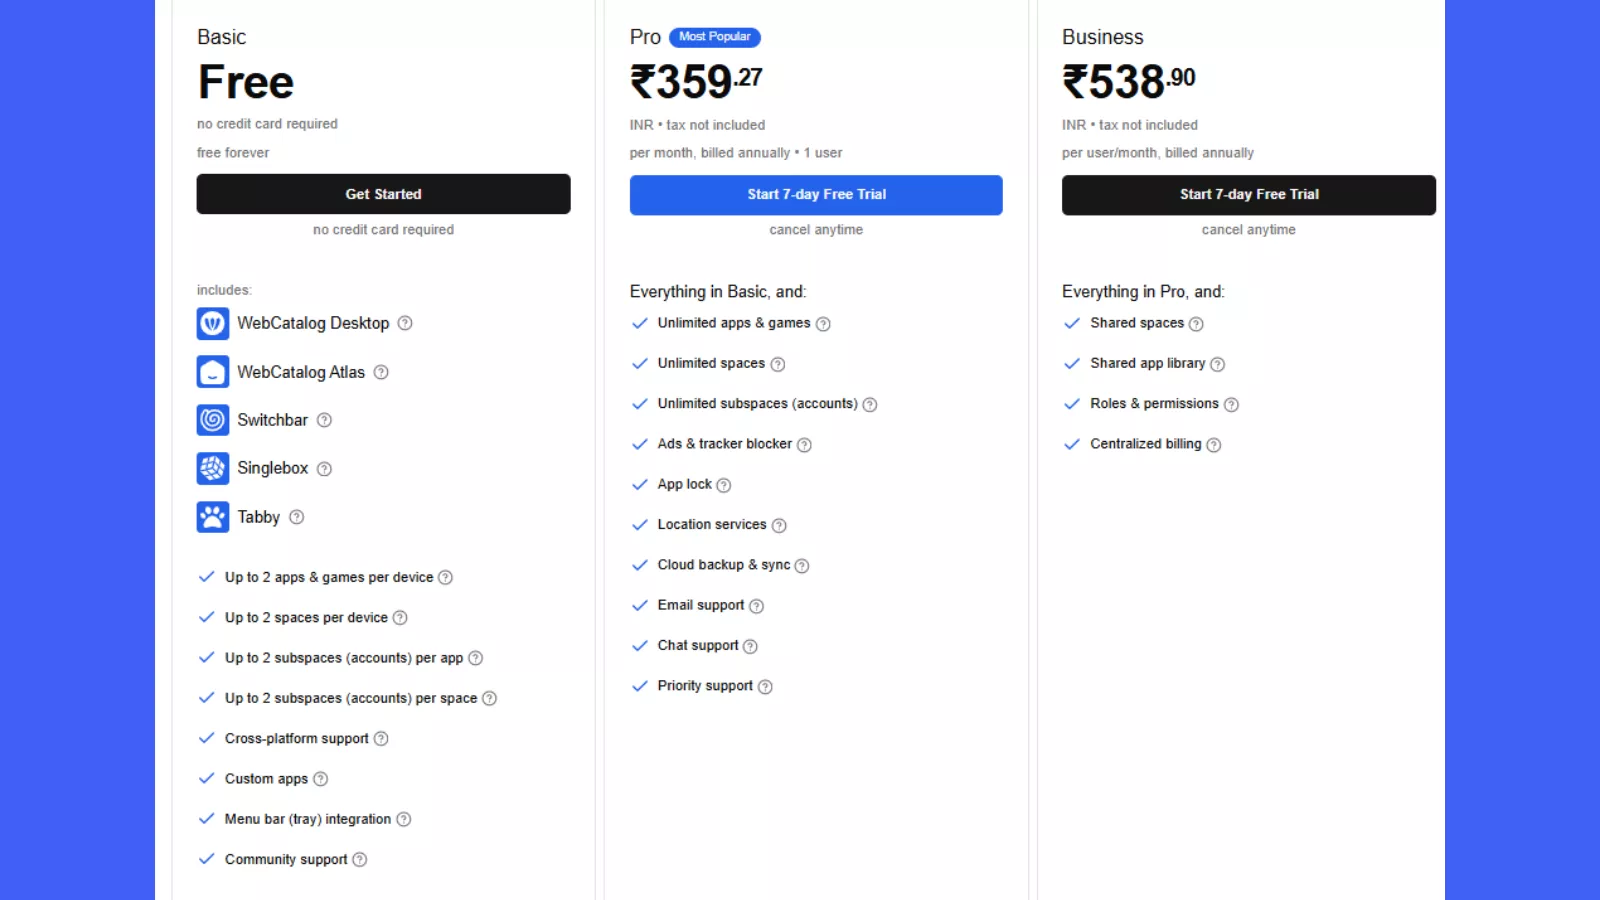
Task: Click the question mark beside Location services
Action: [779, 524]
